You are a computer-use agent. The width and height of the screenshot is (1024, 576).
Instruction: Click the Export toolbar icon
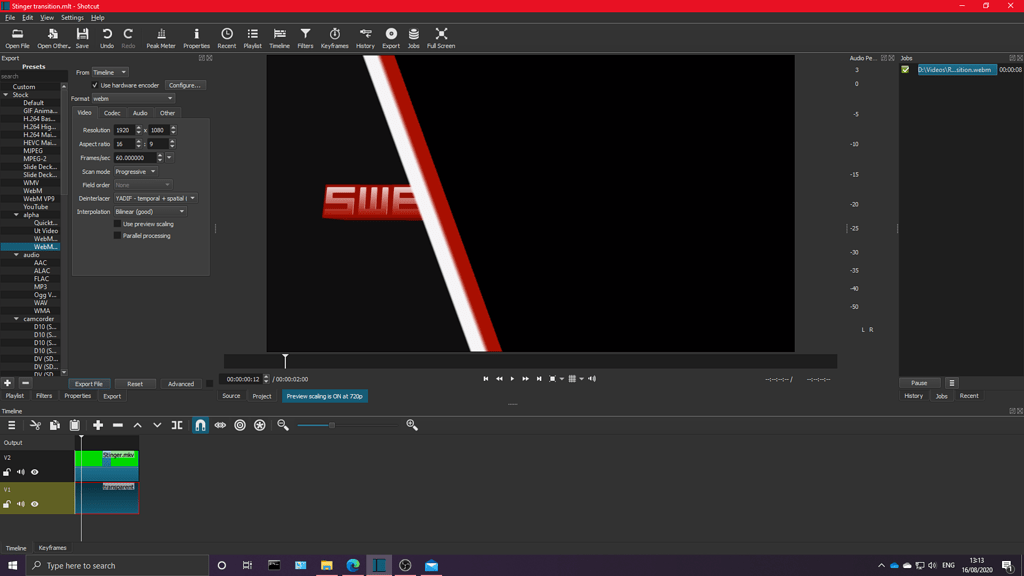point(391,38)
